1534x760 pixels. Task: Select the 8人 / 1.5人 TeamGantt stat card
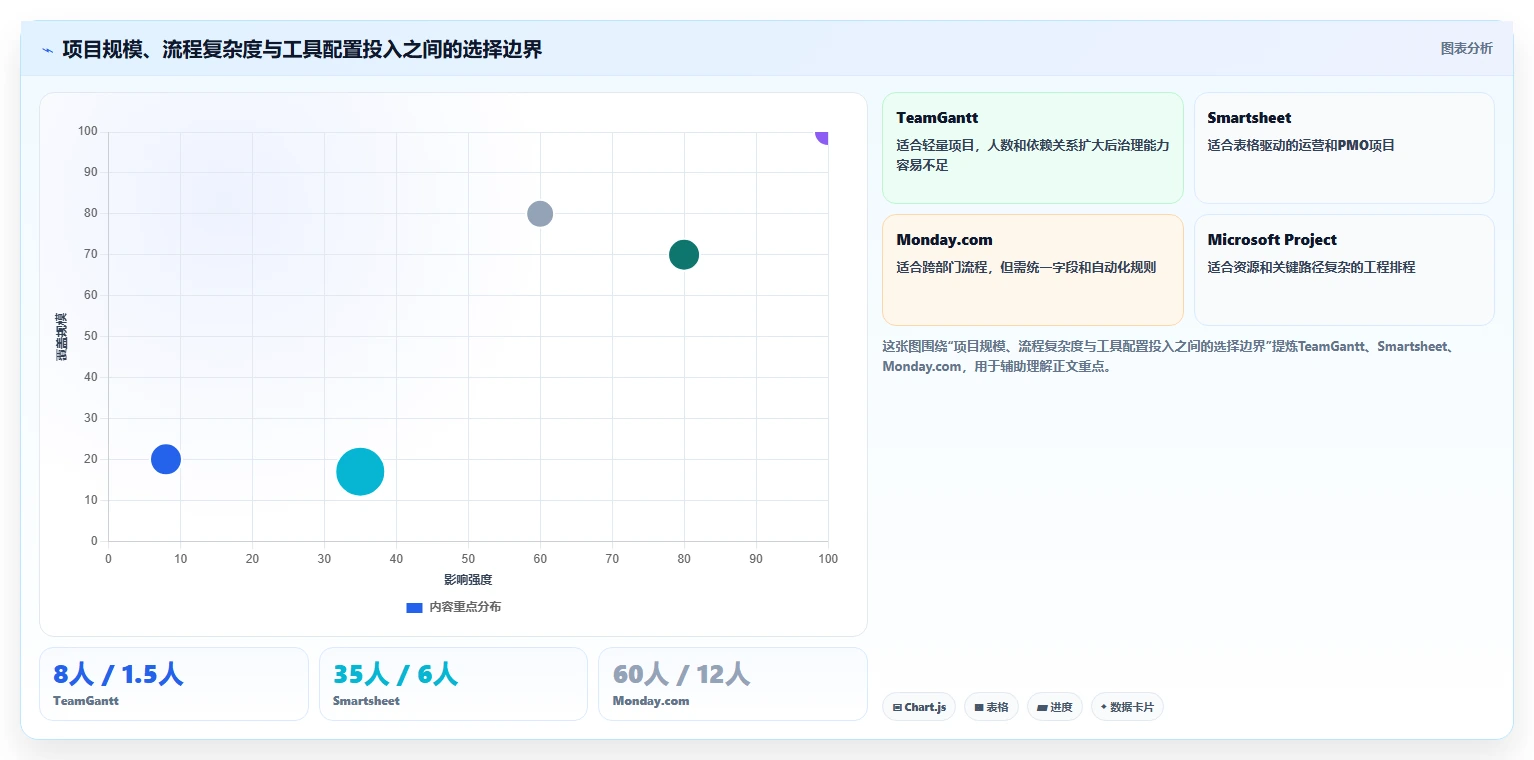click(174, 684)
